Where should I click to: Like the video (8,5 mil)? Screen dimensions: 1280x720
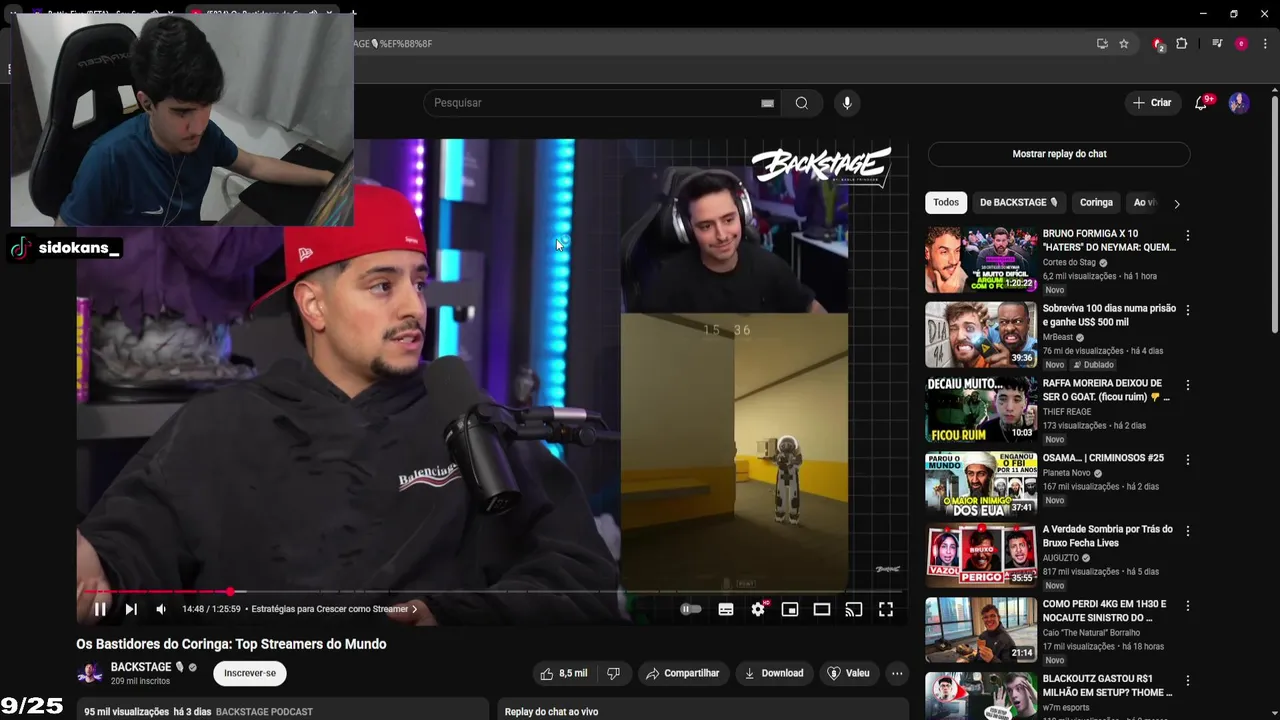564,673
